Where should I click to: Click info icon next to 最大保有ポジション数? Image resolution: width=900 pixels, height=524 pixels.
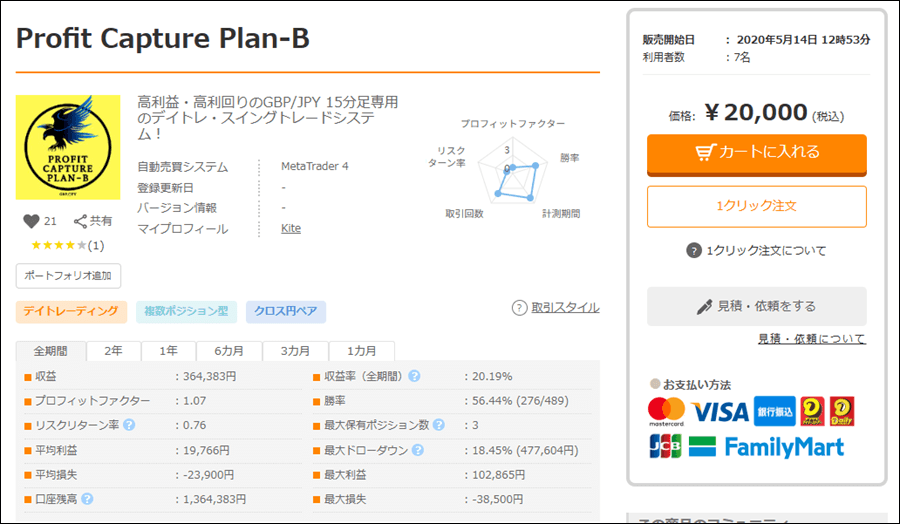click(440, 425)
